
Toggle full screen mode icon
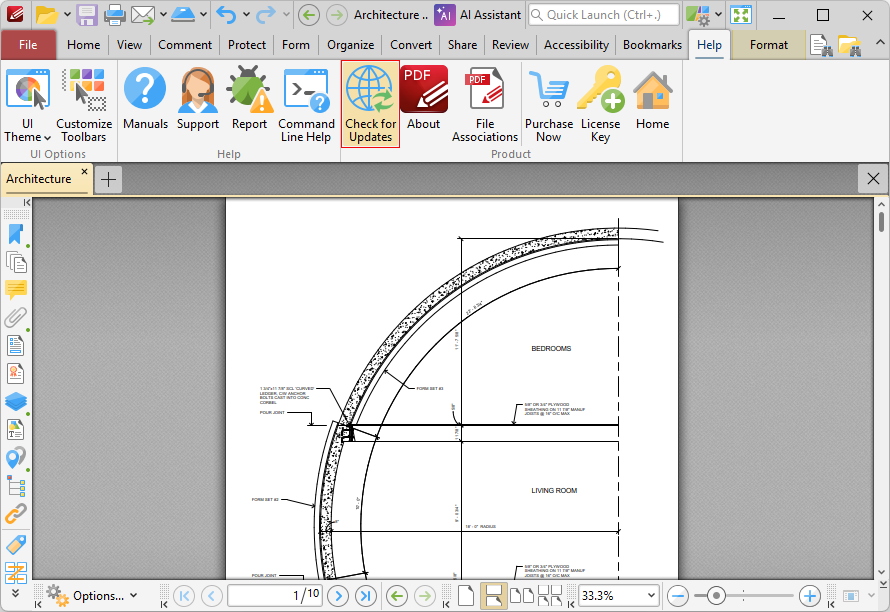[x=741, y=15]
